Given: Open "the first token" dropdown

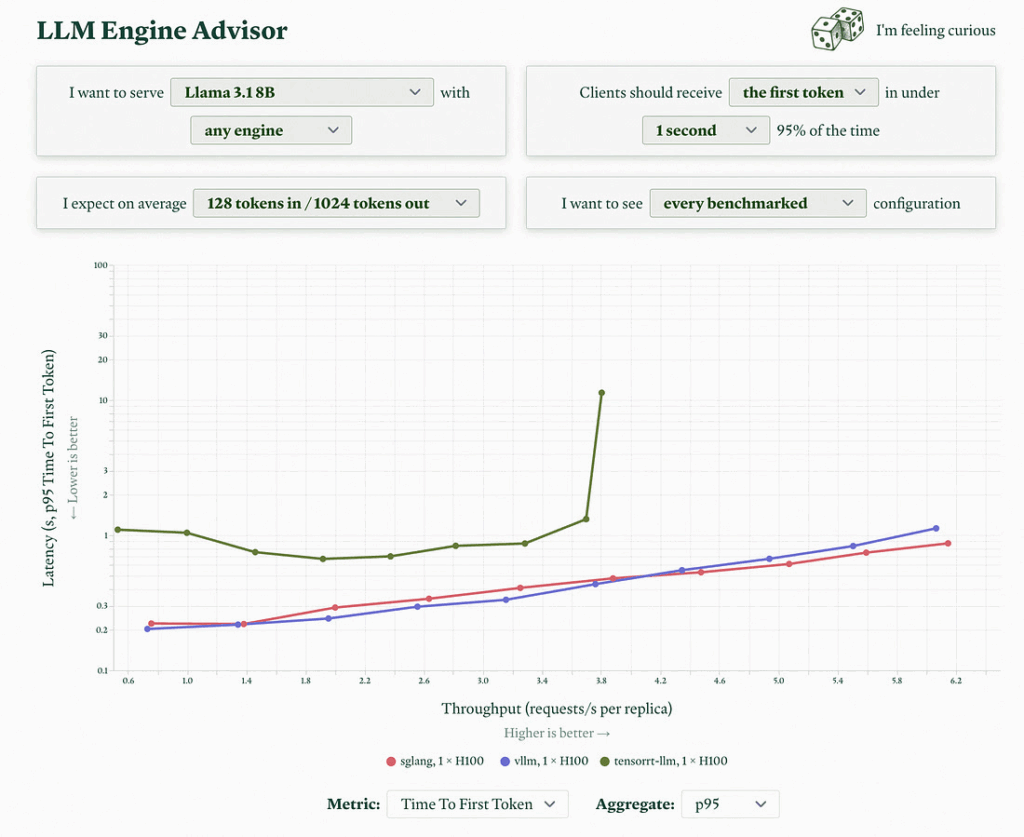Looking at the screenshot, I should (803, 92).
